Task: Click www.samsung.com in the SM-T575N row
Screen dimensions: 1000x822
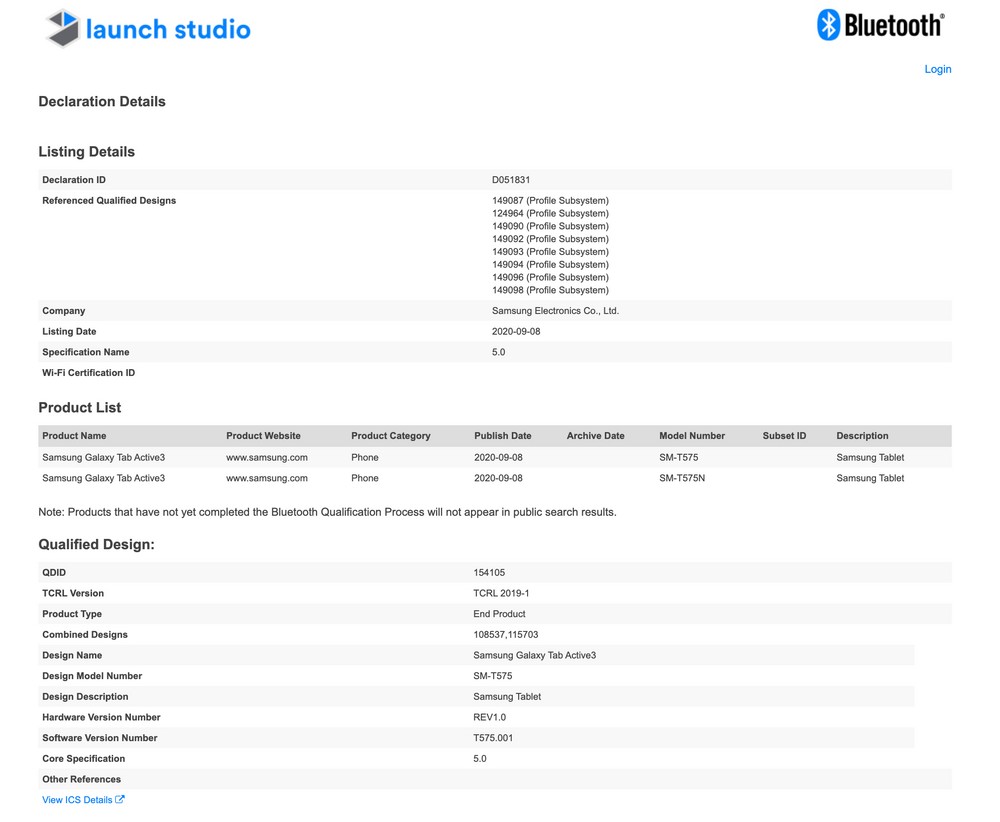Action: pos(267,478)
